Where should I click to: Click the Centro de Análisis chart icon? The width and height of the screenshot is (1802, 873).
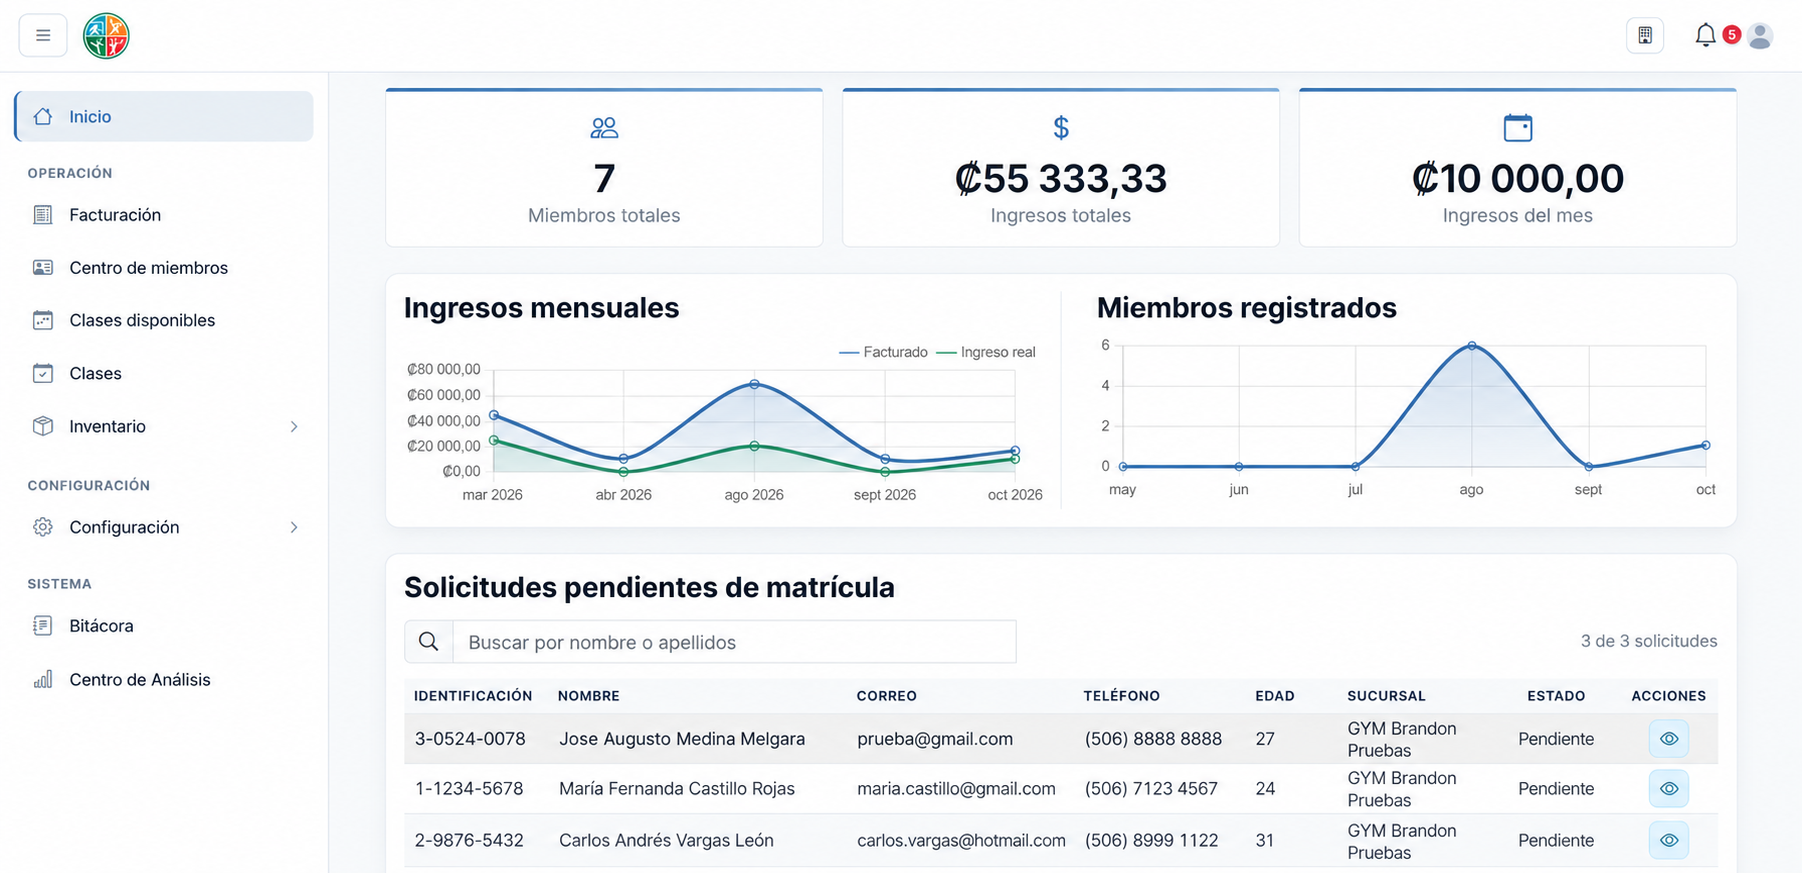(43, 680)
